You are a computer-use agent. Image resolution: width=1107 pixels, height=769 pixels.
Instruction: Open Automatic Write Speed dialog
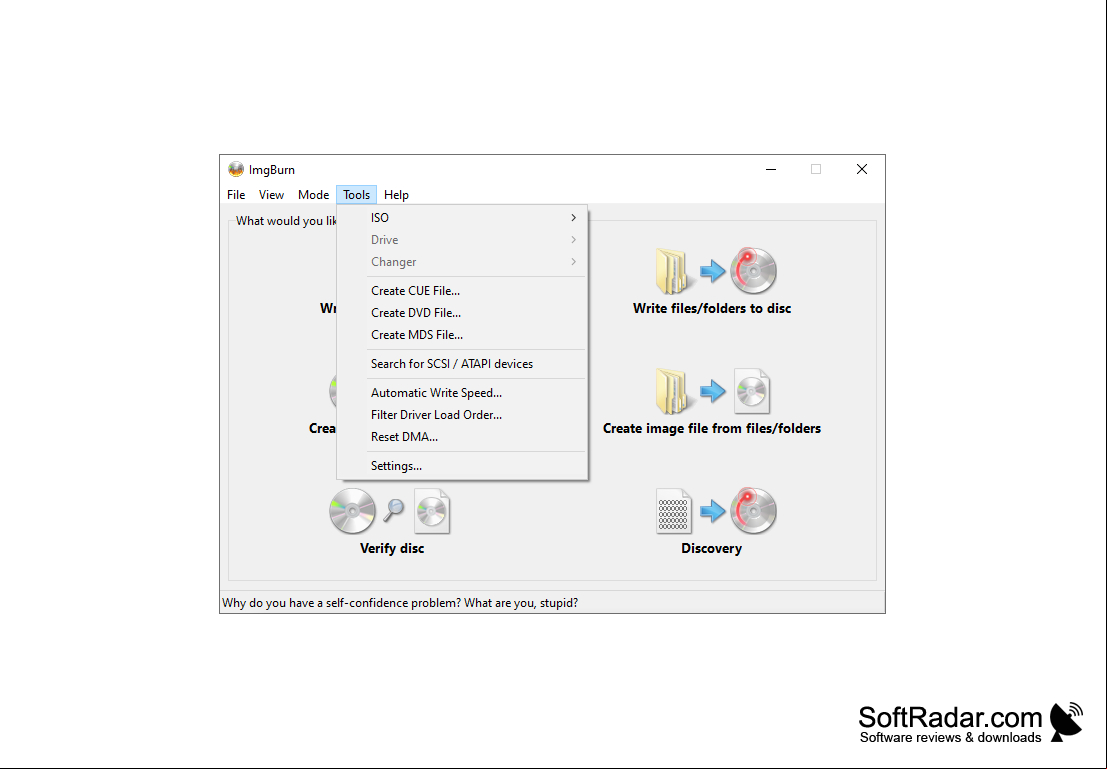point(462,393)
